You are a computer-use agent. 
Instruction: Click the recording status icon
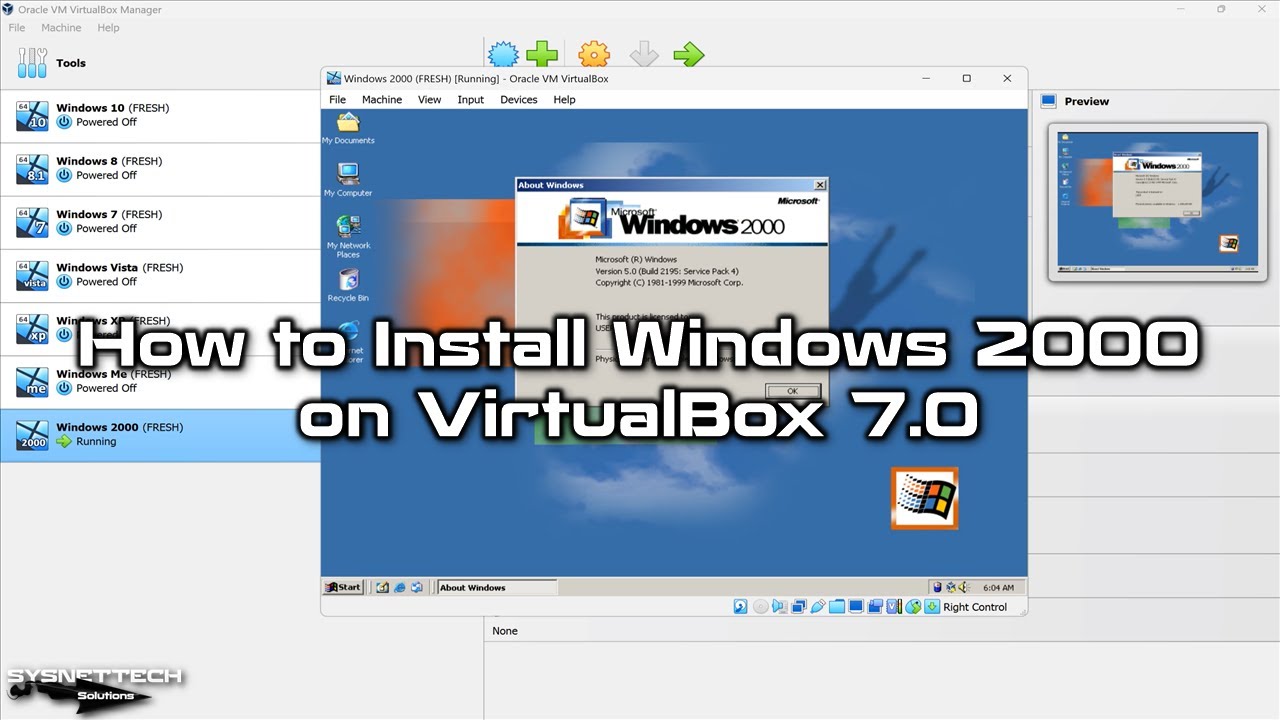coord(875,607)
